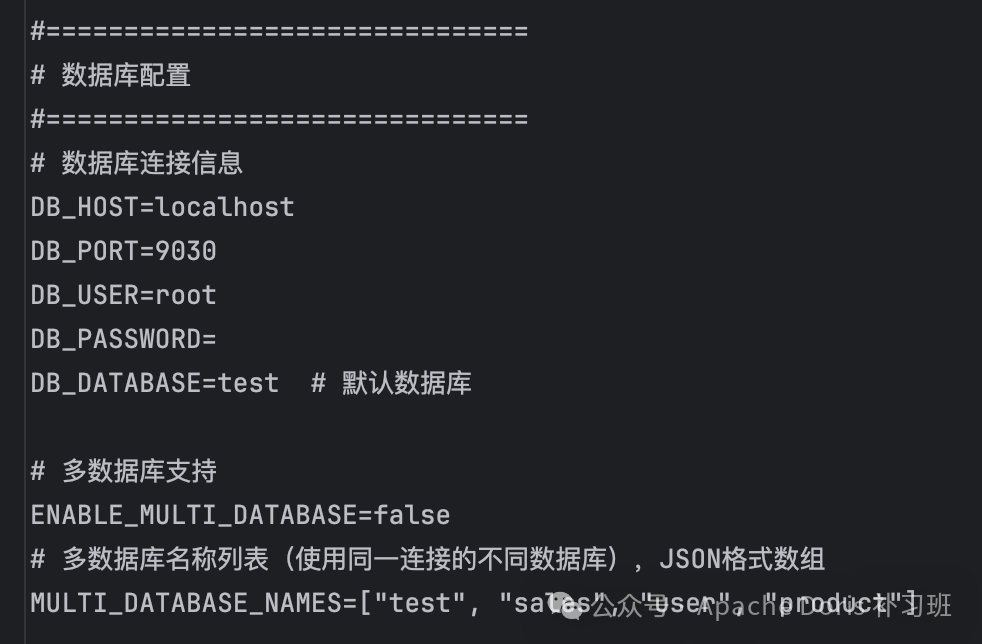Click the 数据库配置 header comment

[125, 75]
